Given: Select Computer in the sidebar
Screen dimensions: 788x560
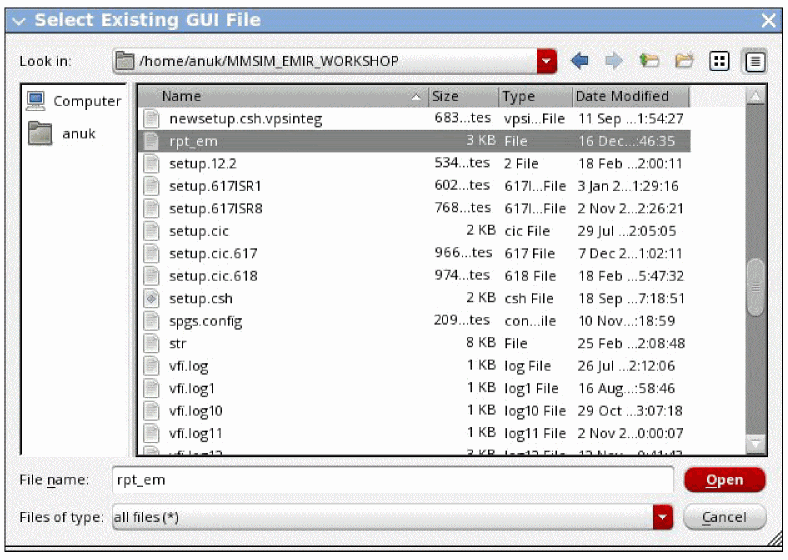Looking at the screenshot, I should 75,101.
